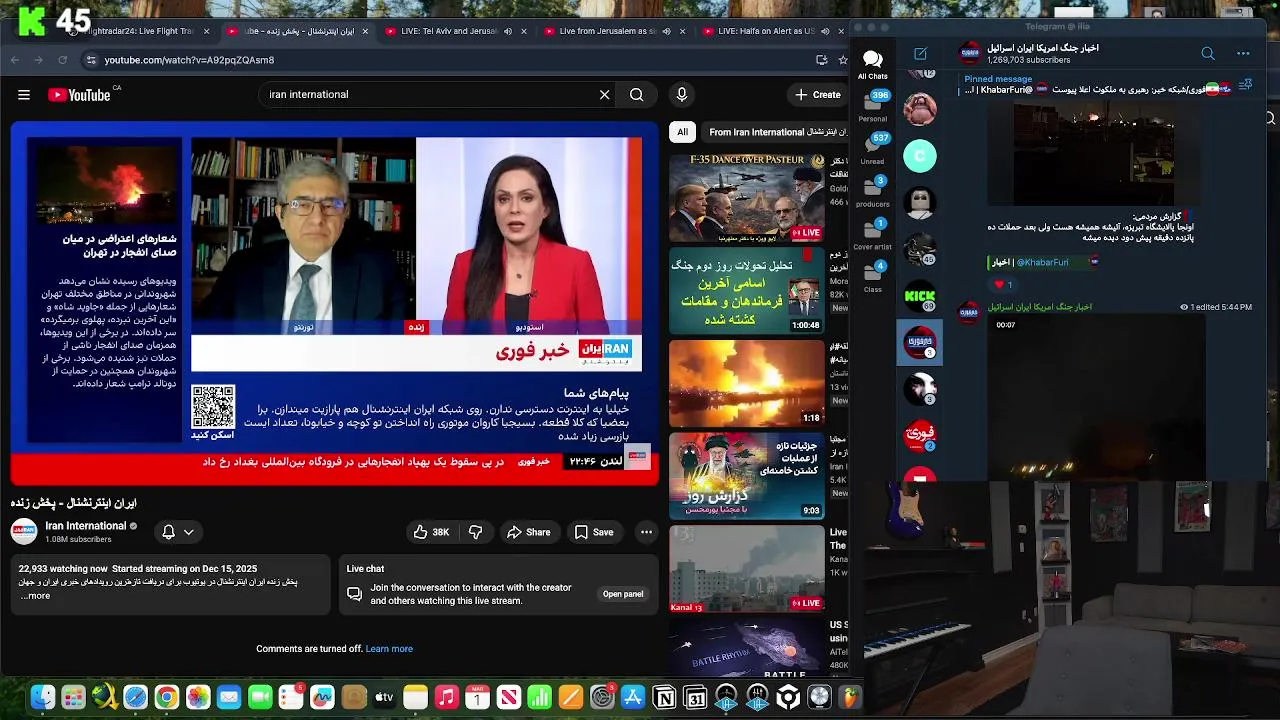Compose a new Telegram message
Viewport: 1280px width, 720px height.
[x=920, y=54]
